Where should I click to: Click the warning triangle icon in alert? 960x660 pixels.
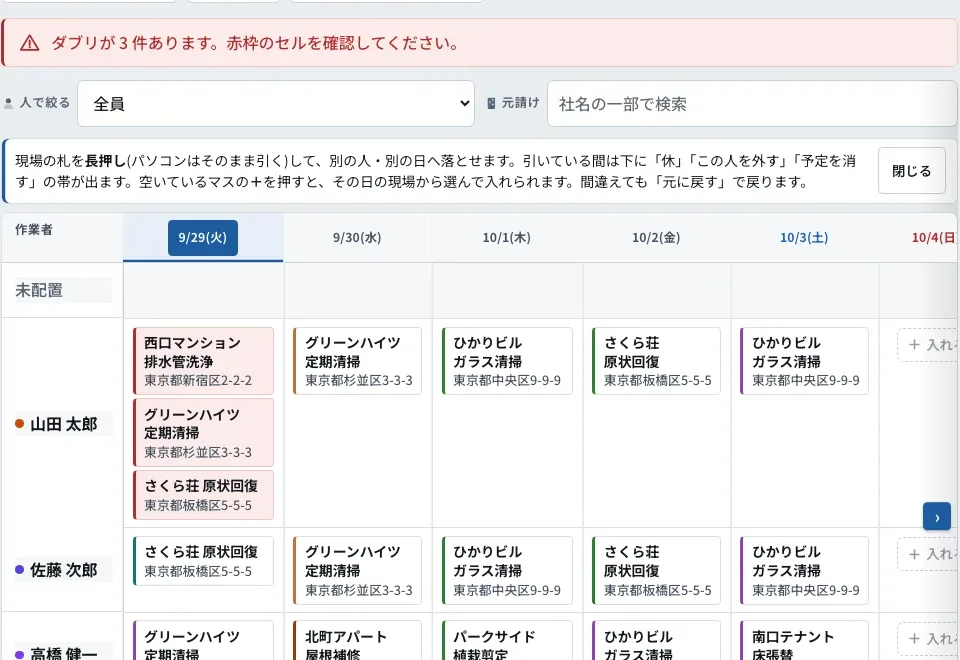pyautogui.click(x=29, y=43)
